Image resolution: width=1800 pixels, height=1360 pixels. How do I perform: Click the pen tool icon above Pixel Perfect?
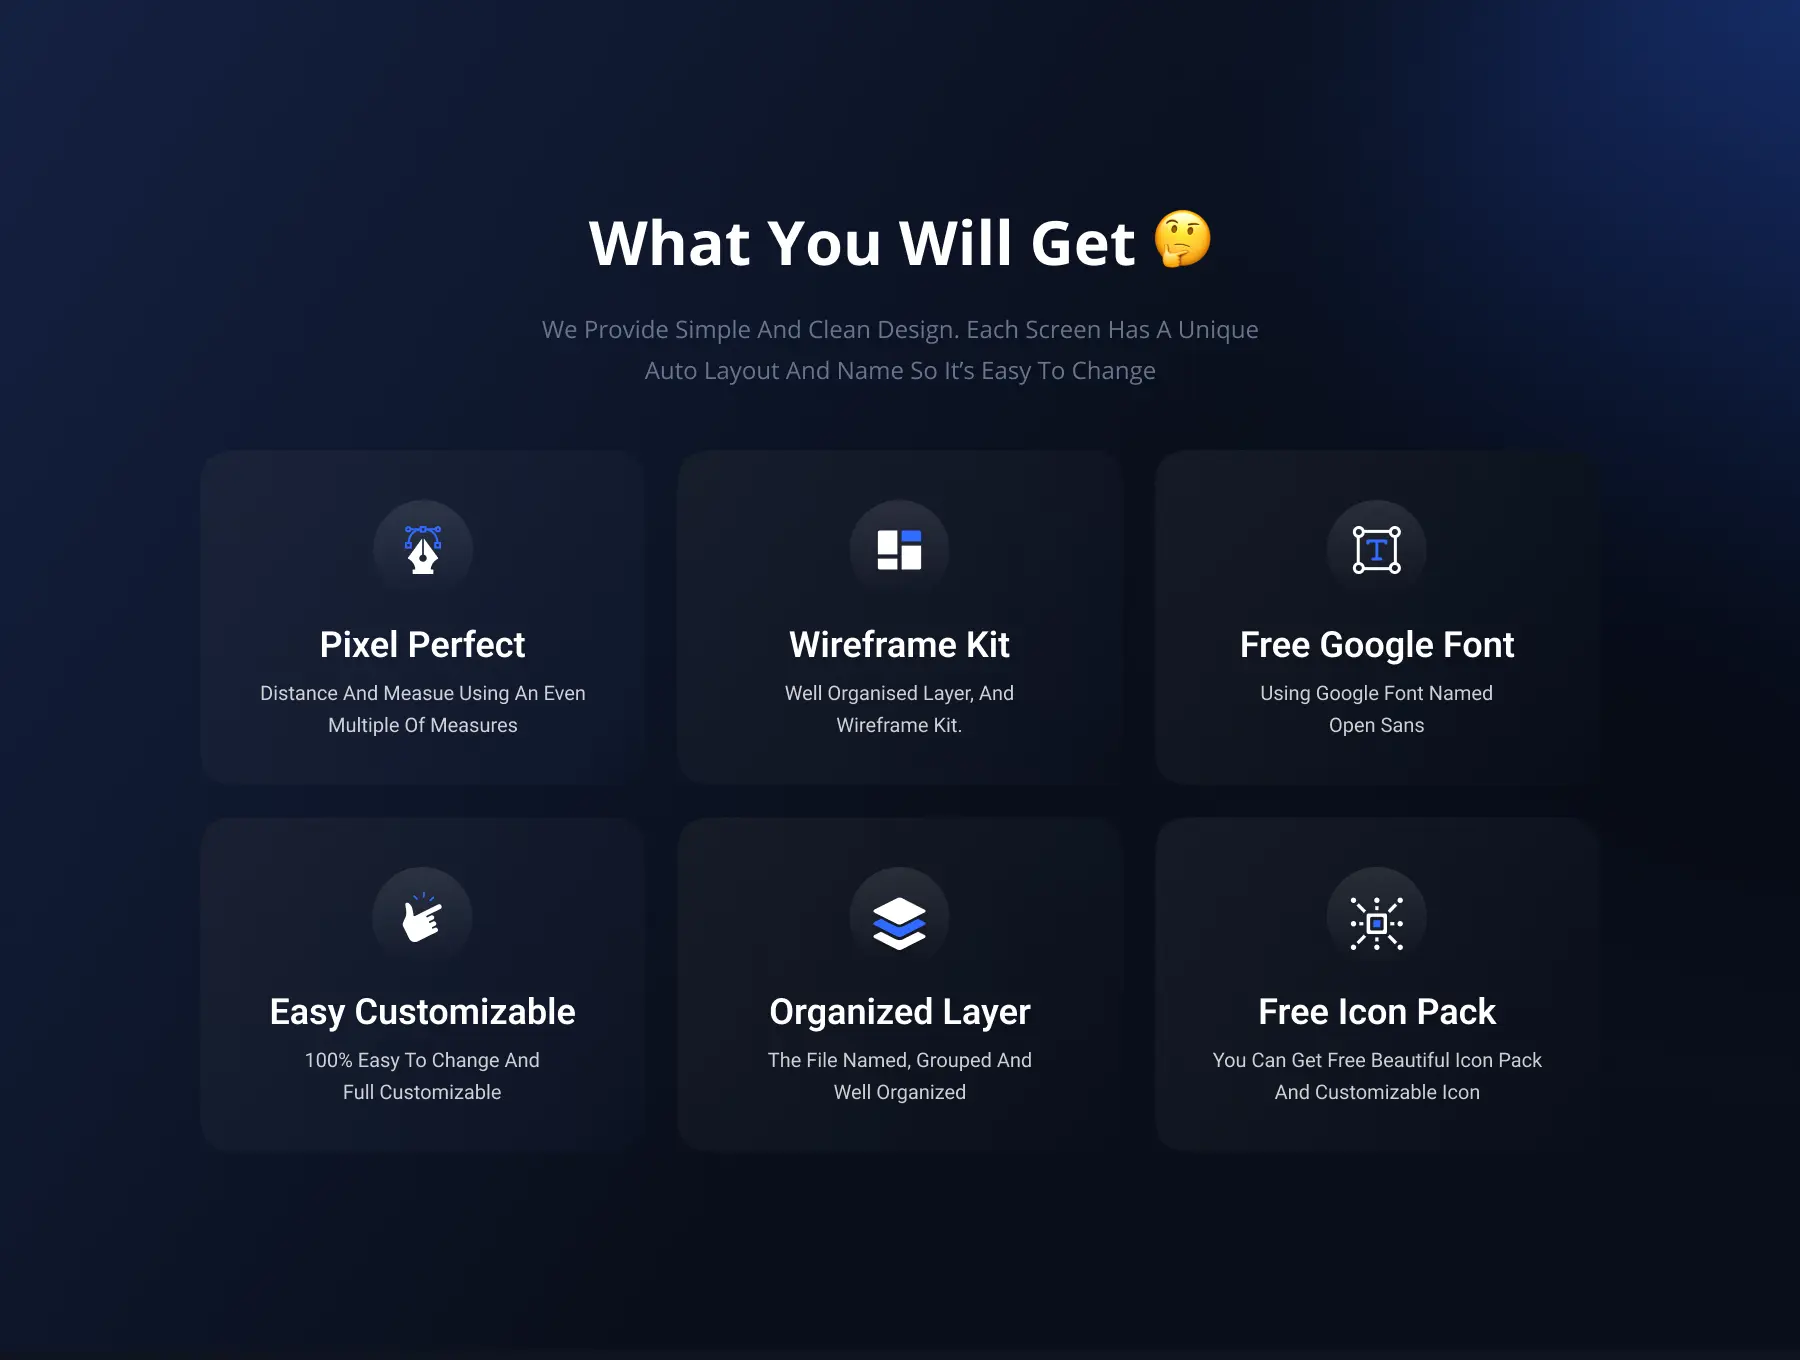click(x=423, y=549)
